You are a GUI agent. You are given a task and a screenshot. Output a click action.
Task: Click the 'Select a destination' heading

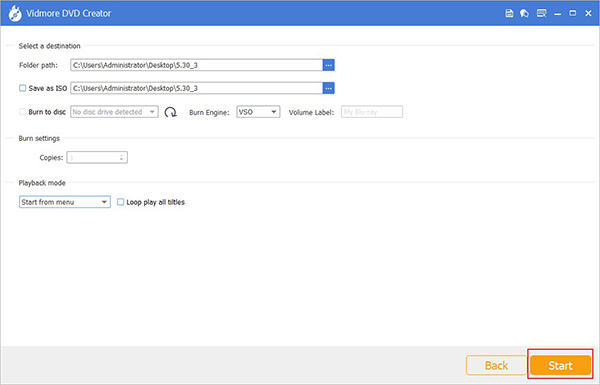tap(49, 46)
